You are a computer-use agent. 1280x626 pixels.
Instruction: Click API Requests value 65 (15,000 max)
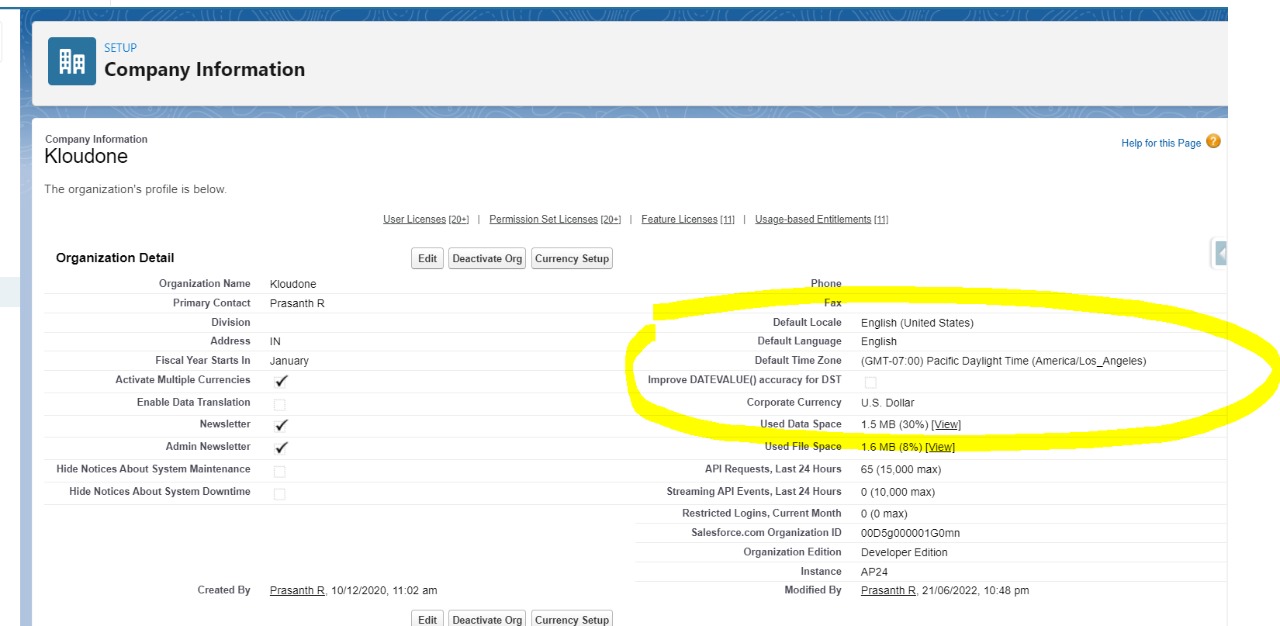click(x=901, y=469)
